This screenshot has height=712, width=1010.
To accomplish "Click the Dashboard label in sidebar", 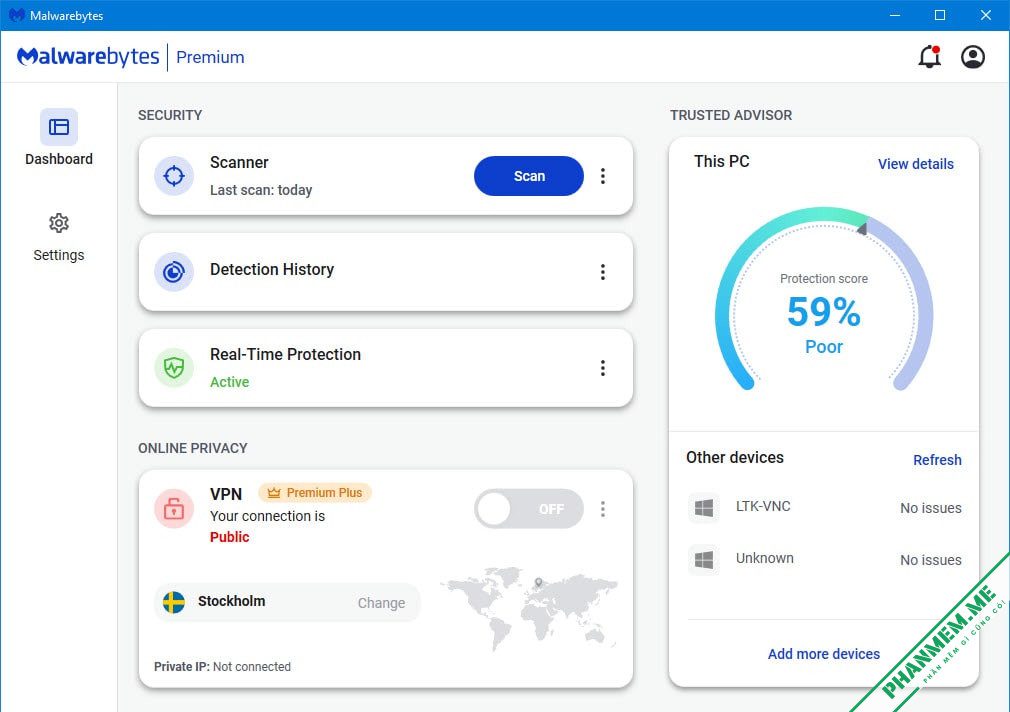I will click(59, 159).
